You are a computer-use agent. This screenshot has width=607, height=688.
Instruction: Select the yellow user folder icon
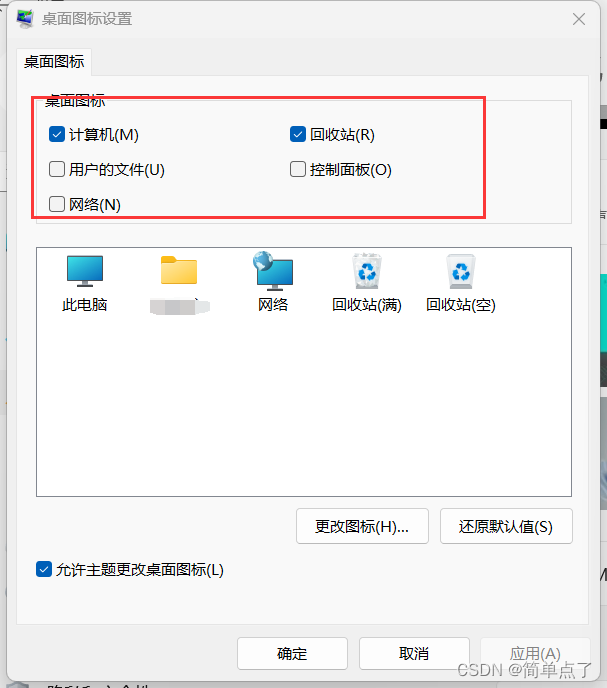coord(179,270)
